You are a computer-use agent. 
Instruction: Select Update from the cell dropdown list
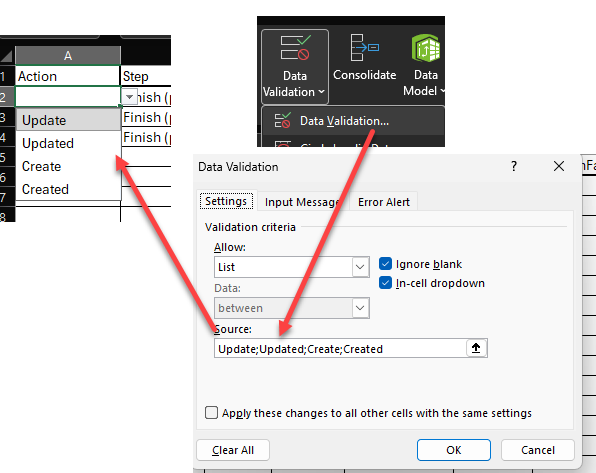pos(68,120)
